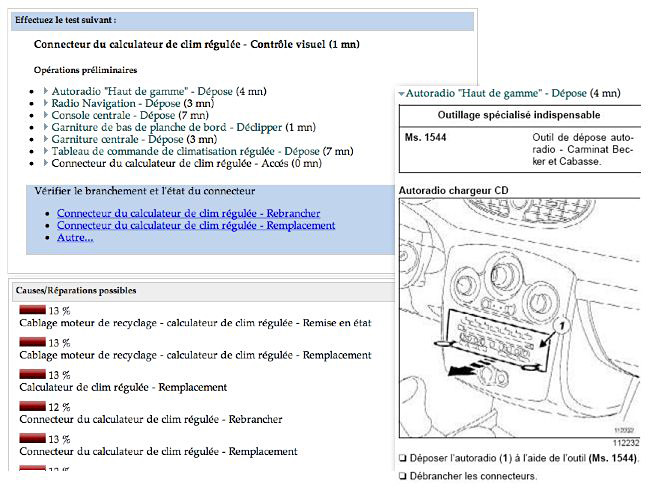
Task: Open the 'Connecteur du calculateur - Remplacement' link
Action: tap(195, 225)
